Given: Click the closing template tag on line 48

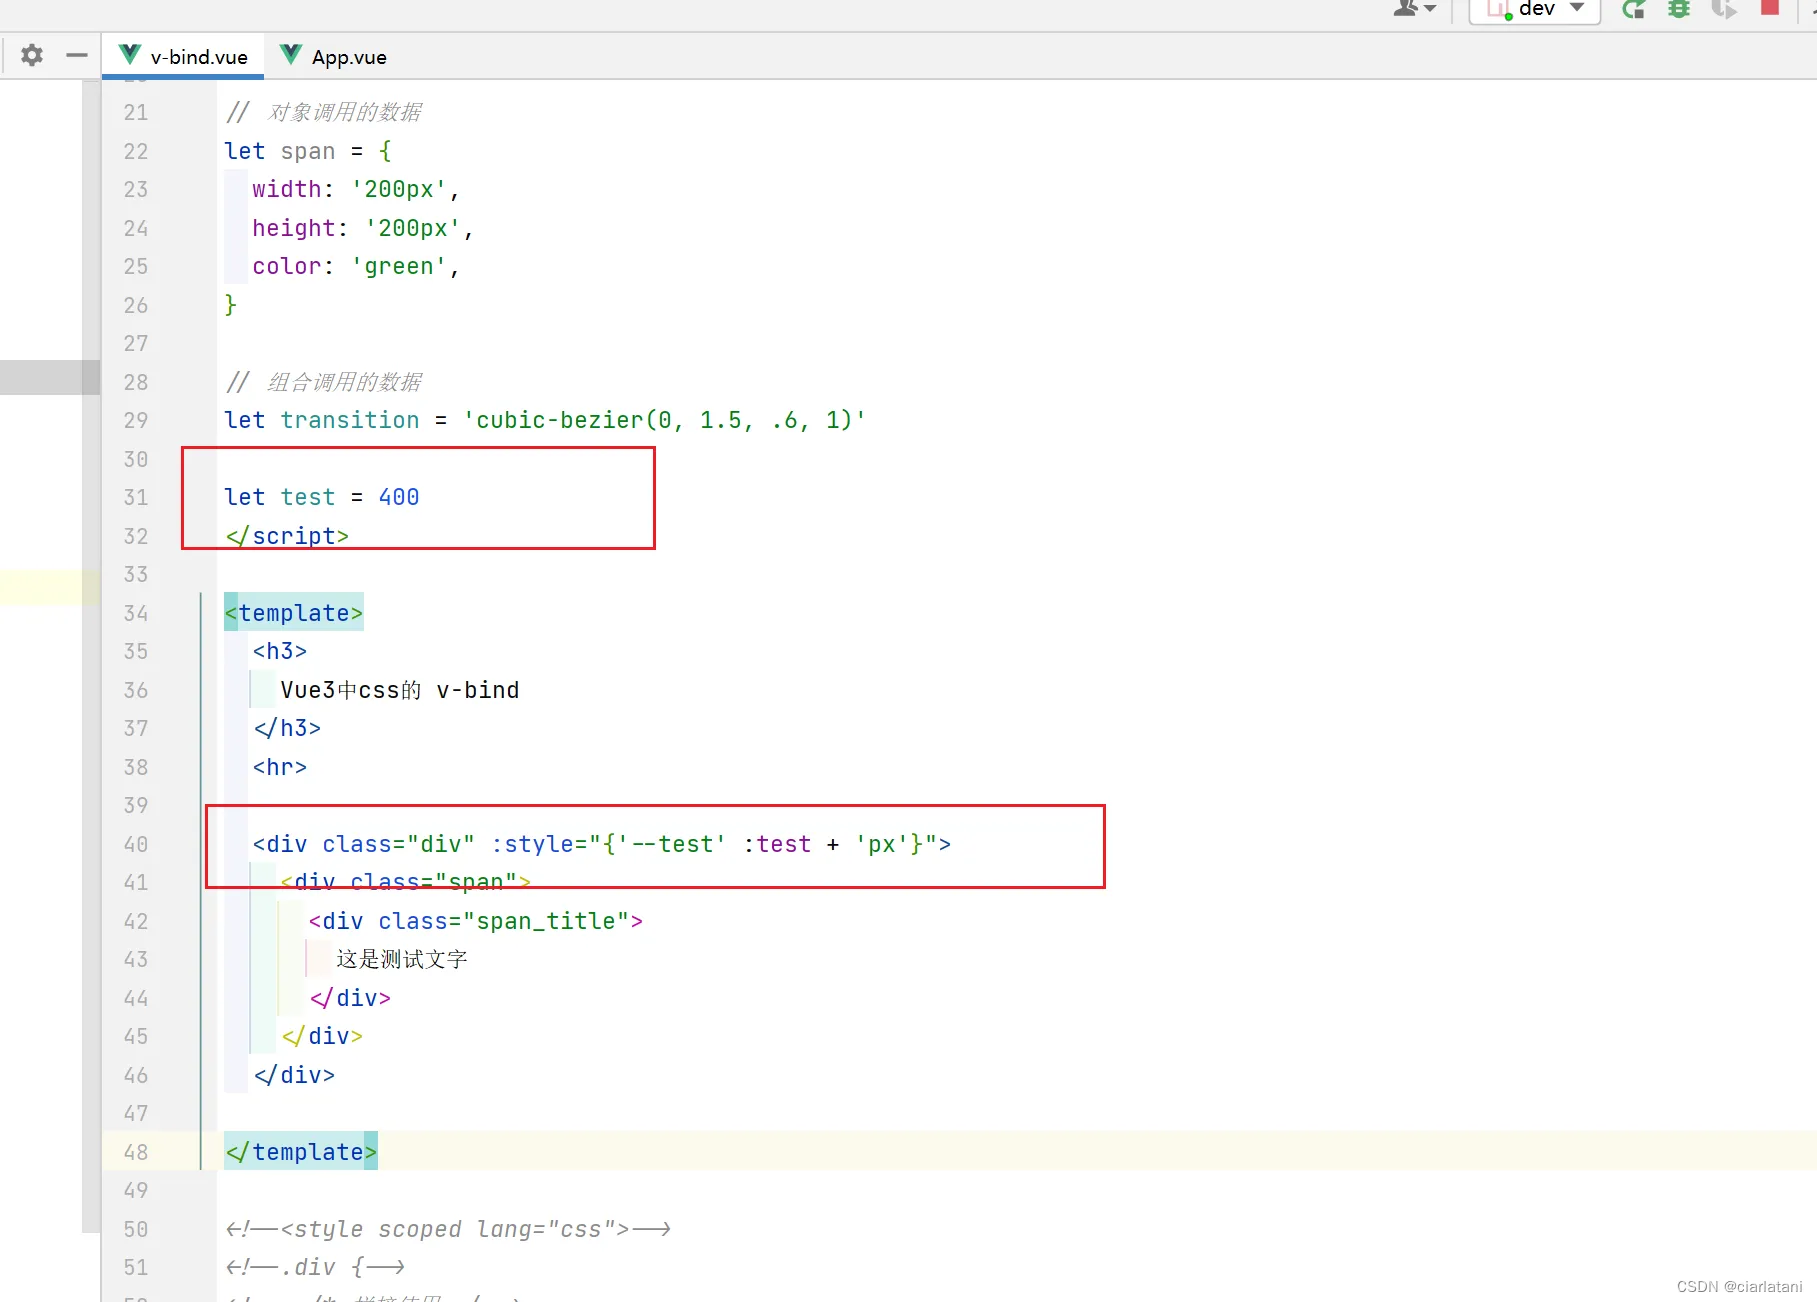Looking at the screenshot, I should click(300, 1152).
